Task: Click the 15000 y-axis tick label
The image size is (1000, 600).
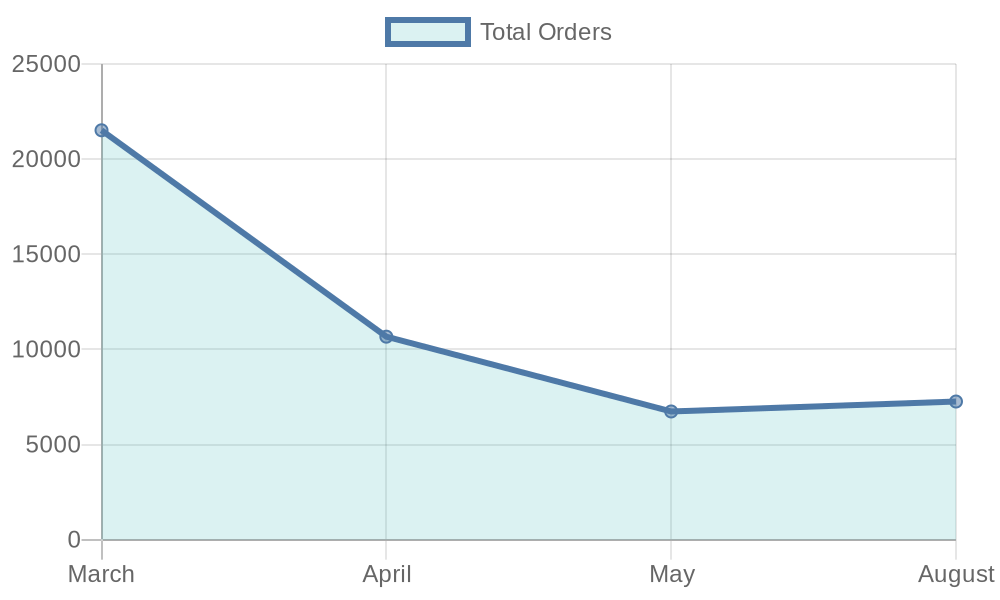Action: tap(46, 254)
